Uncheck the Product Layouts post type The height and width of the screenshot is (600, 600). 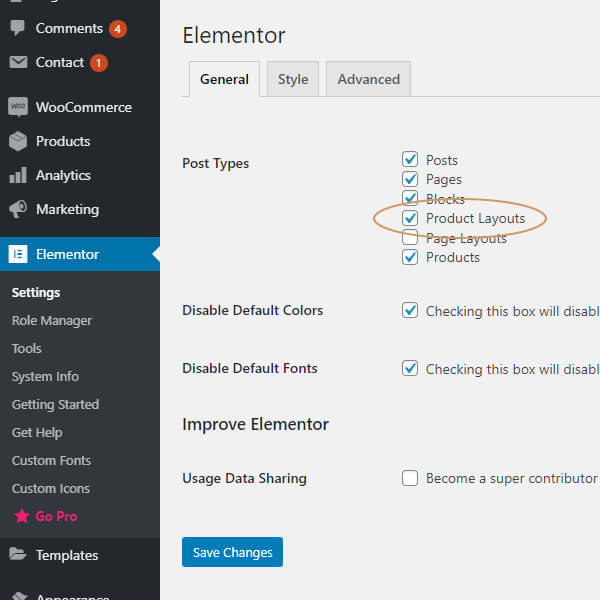410,218
